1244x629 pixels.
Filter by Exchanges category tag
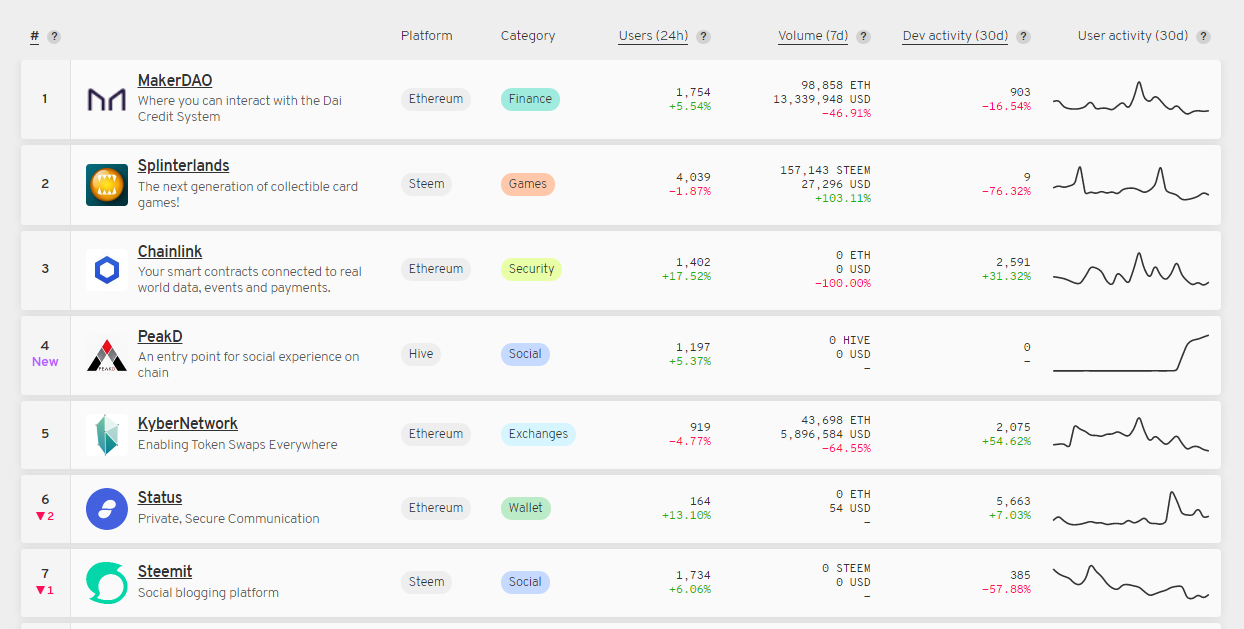(538, 434)
